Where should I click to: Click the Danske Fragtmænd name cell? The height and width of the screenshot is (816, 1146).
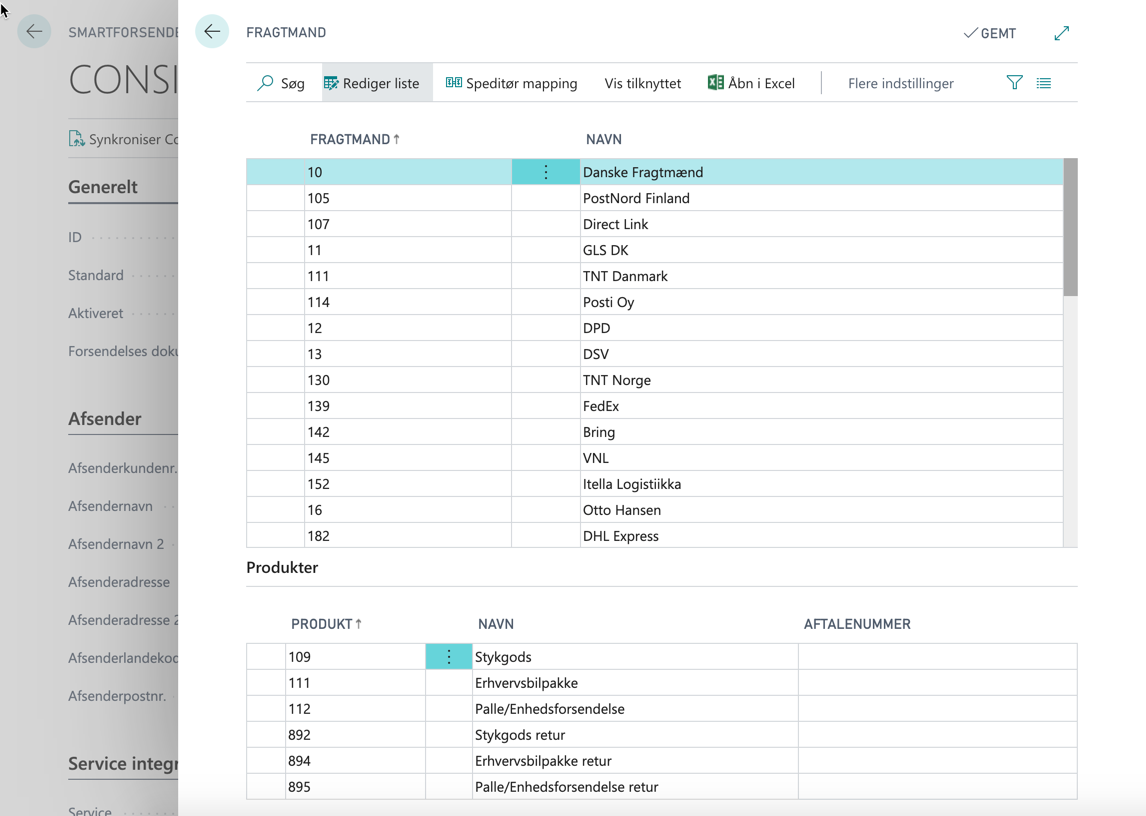point(821,172)
